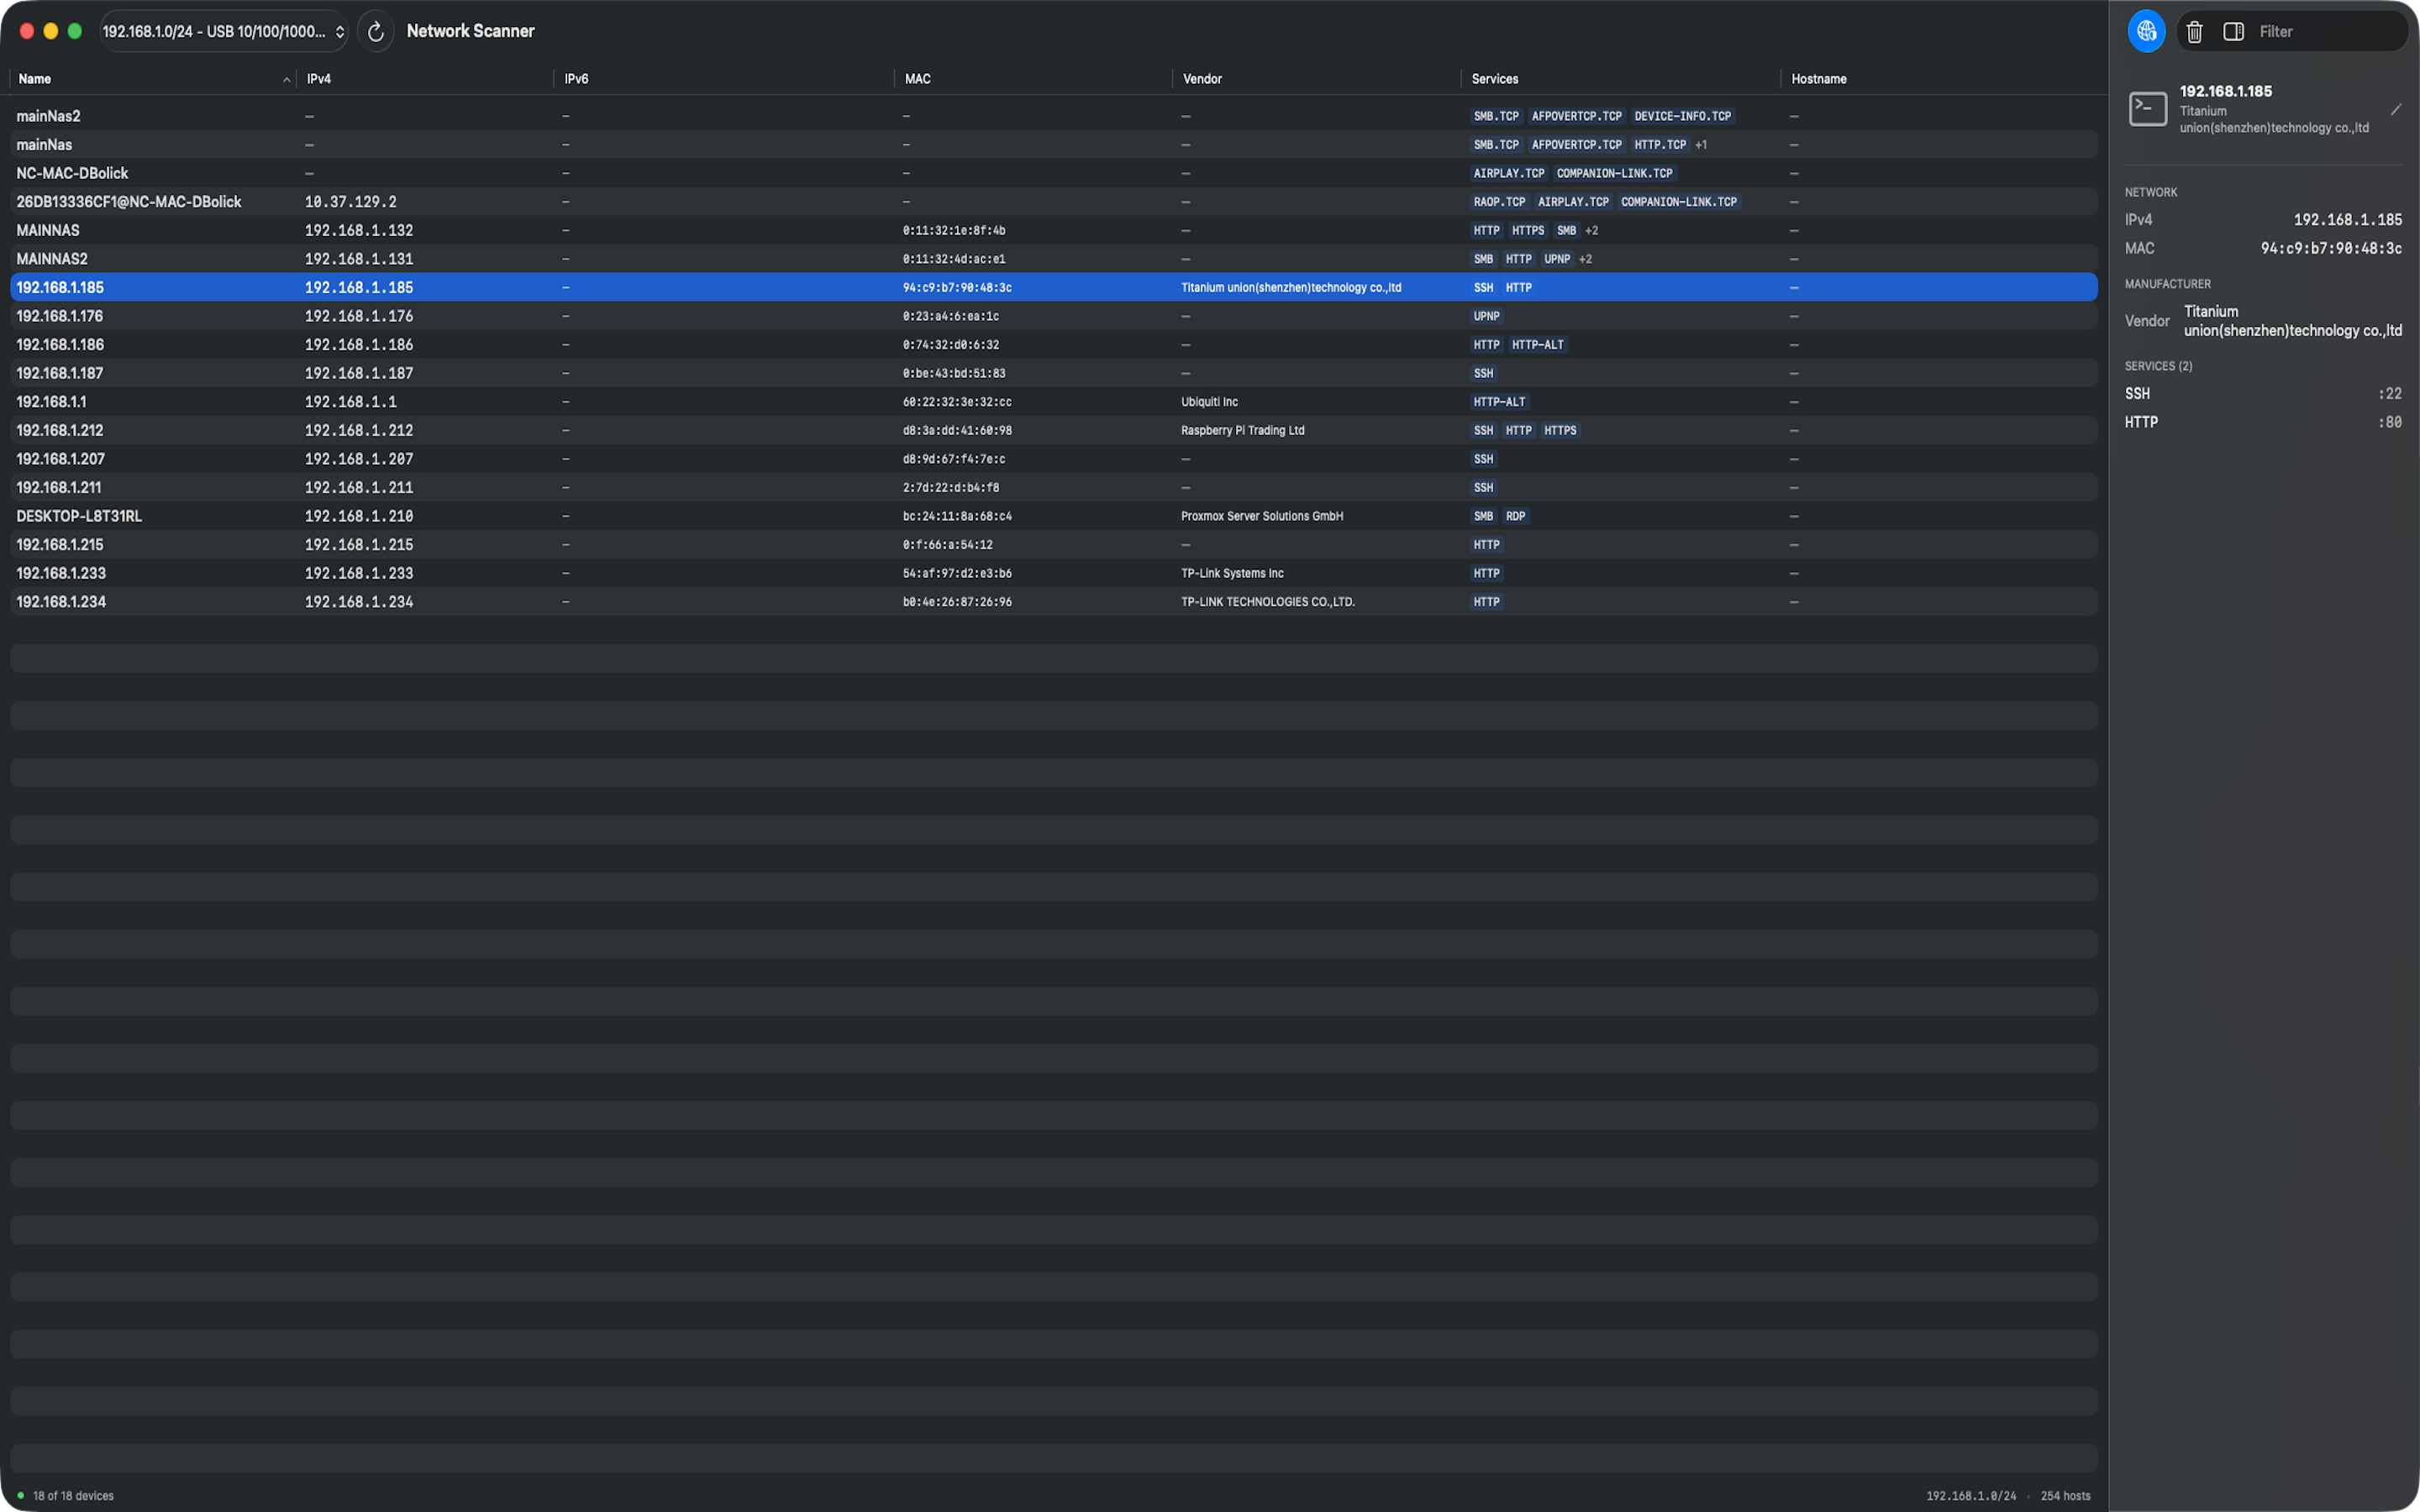Select the DESKTOP-L8T31RL device row
The height and width of the screenshot is (1512, 2420).
(x=79, y=516)
